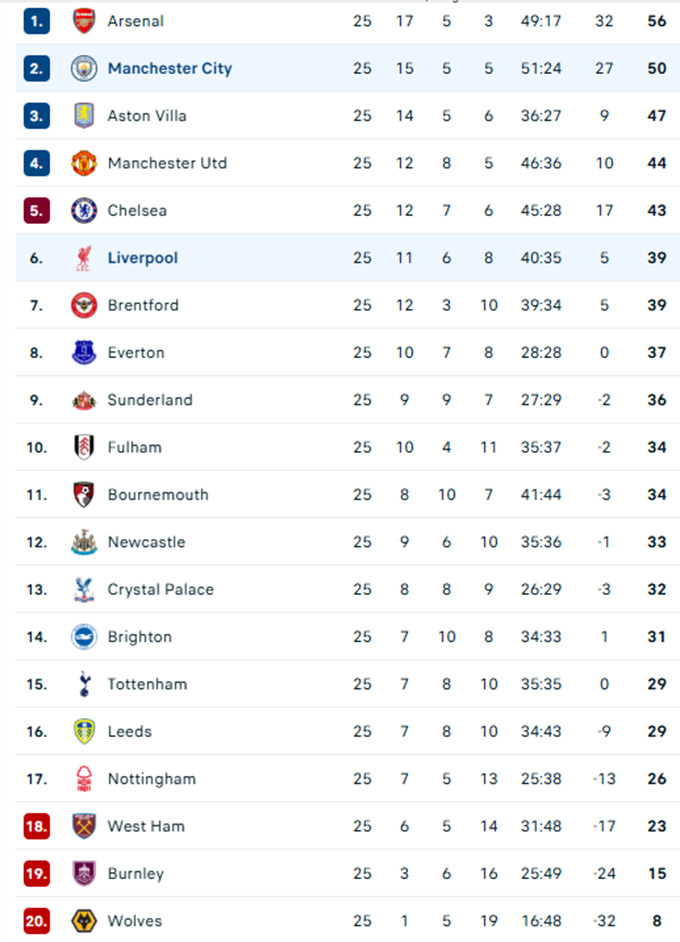Click the red rank 18 relegation badge

pos(37,826)
